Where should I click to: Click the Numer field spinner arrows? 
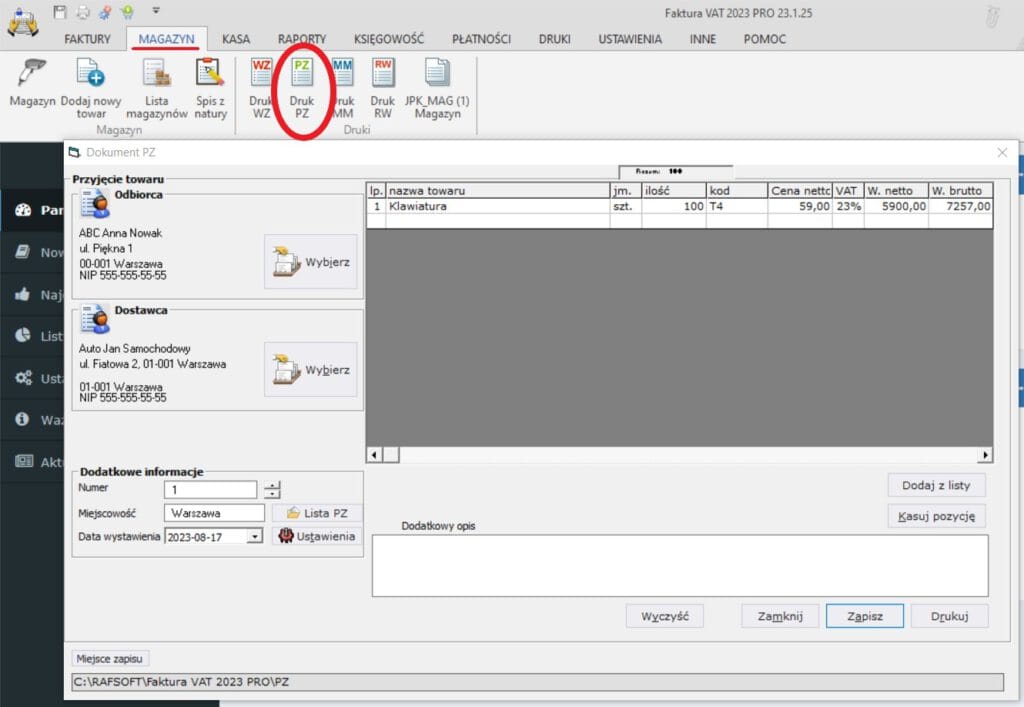pyautogui.click(x=272, y=489)
